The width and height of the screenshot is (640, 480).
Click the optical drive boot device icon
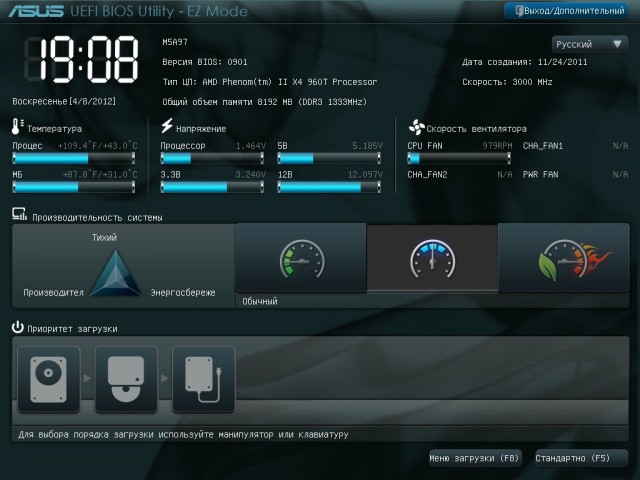pyautogui.click(x=126, y=379)
